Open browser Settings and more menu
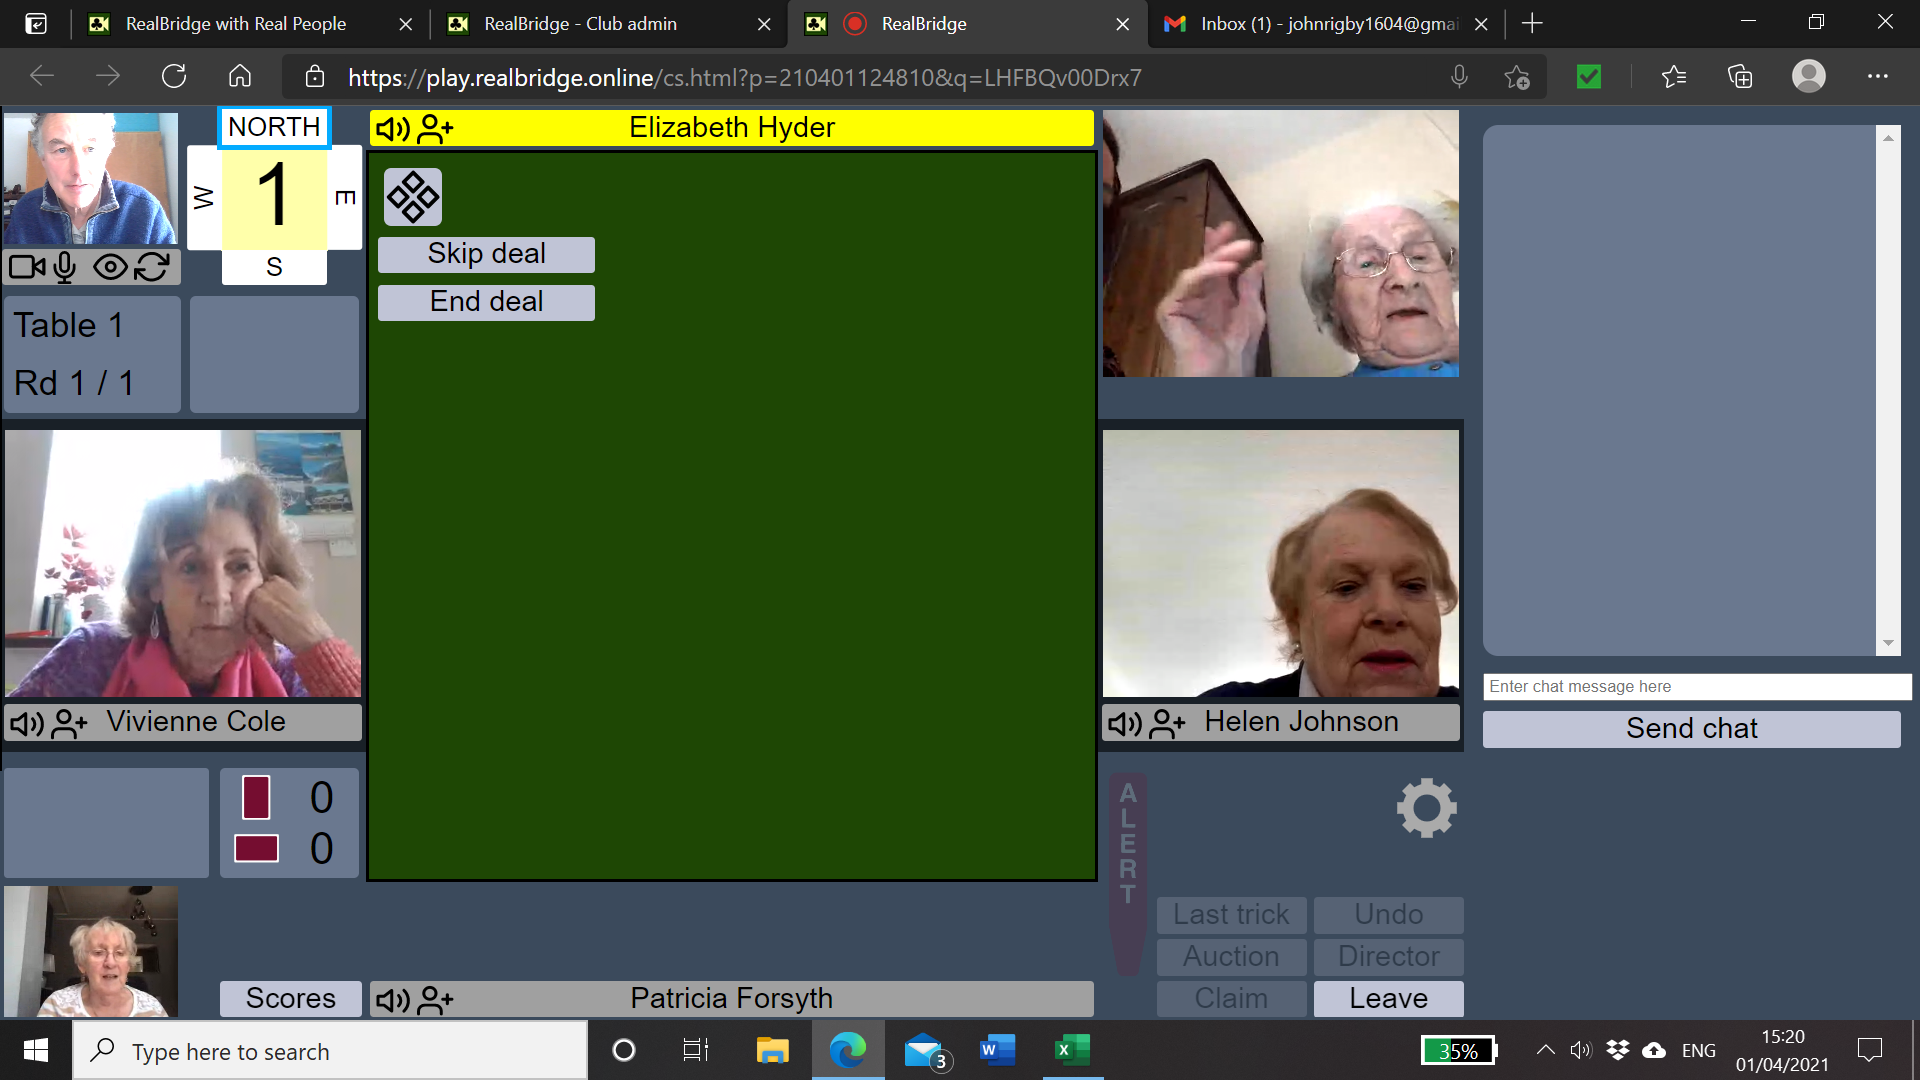Viewport: 1920px width, 1080px height. (x=1877, y=77)
